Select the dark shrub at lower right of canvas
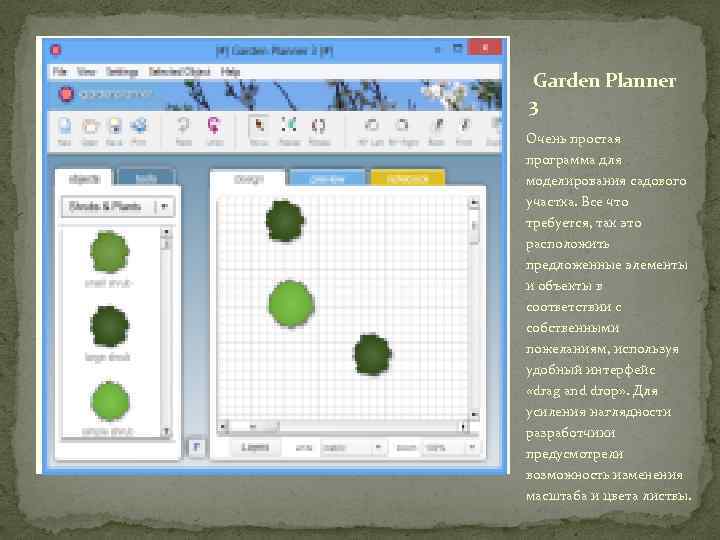This screenshot has width=720, height=540. point(372,354)
